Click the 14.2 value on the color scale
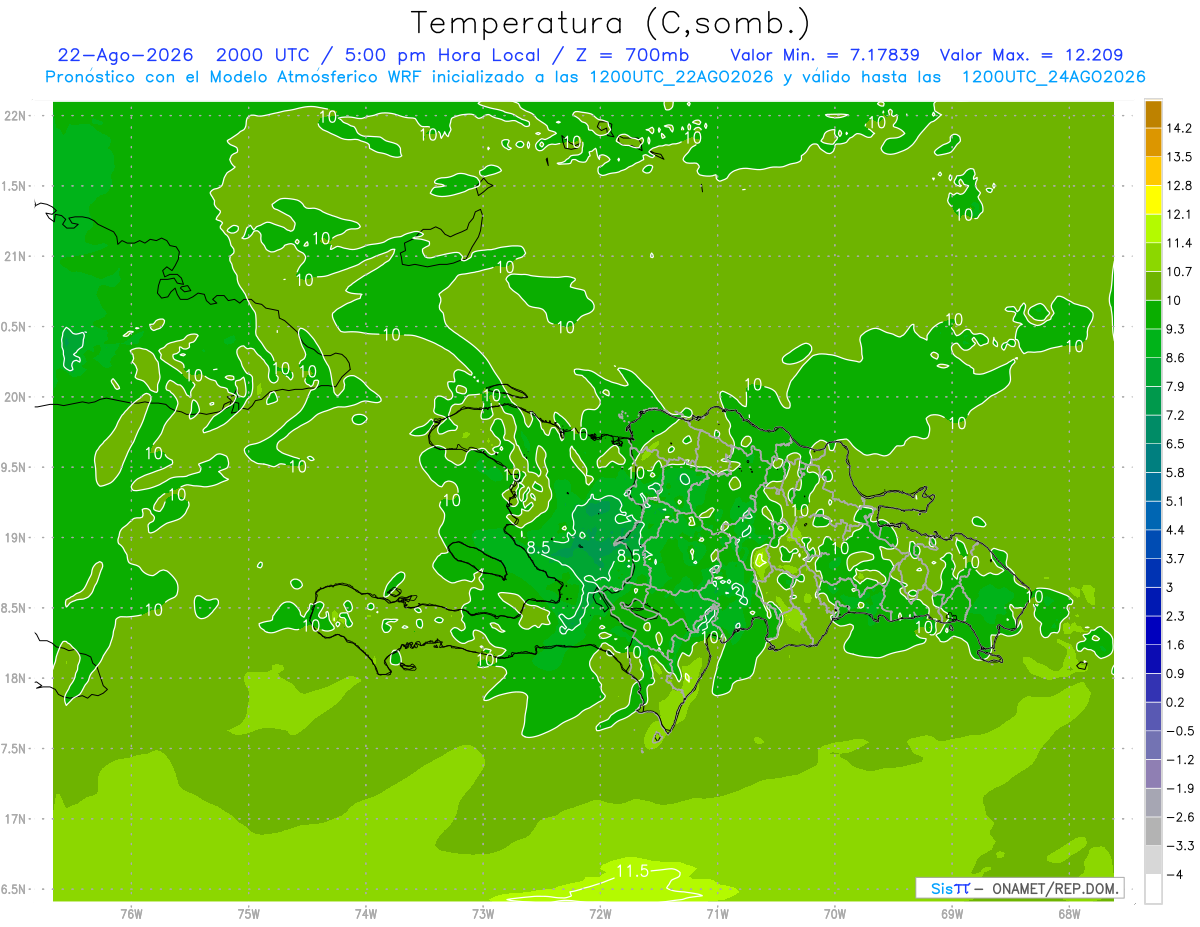The height and width of the screenshot is (927, 1200). [x=1180, y=129]
